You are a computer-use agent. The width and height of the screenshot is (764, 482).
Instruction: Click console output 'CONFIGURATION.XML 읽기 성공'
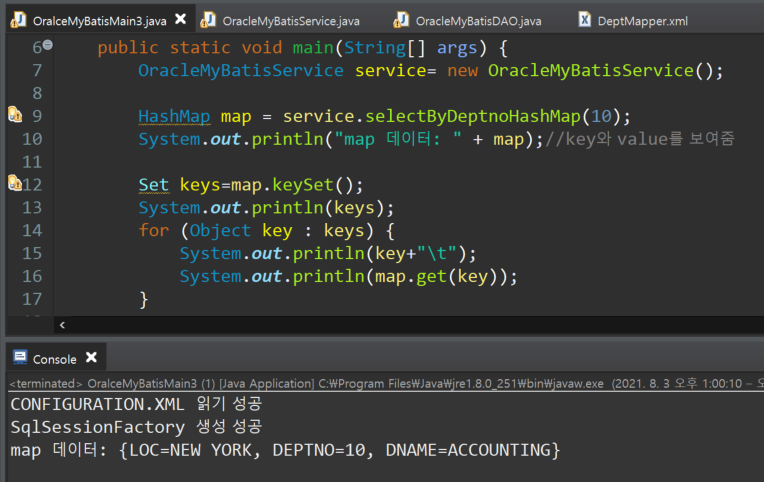[136, 404]
